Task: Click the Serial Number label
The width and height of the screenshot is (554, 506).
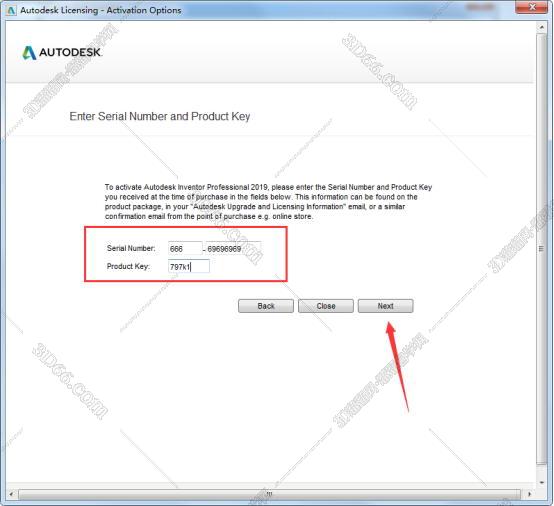Action: click(x=131, y=248)
